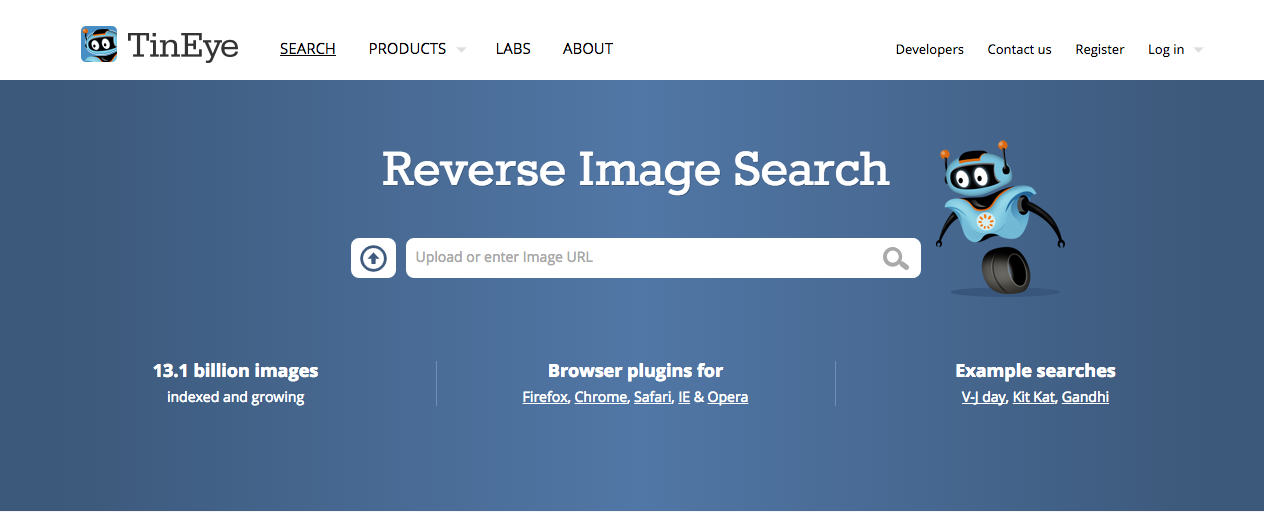Image resolution: width=1264 pixels, height=512 pixels.
Task: Try the V-J day example search
Action: [x=983, y=397]
